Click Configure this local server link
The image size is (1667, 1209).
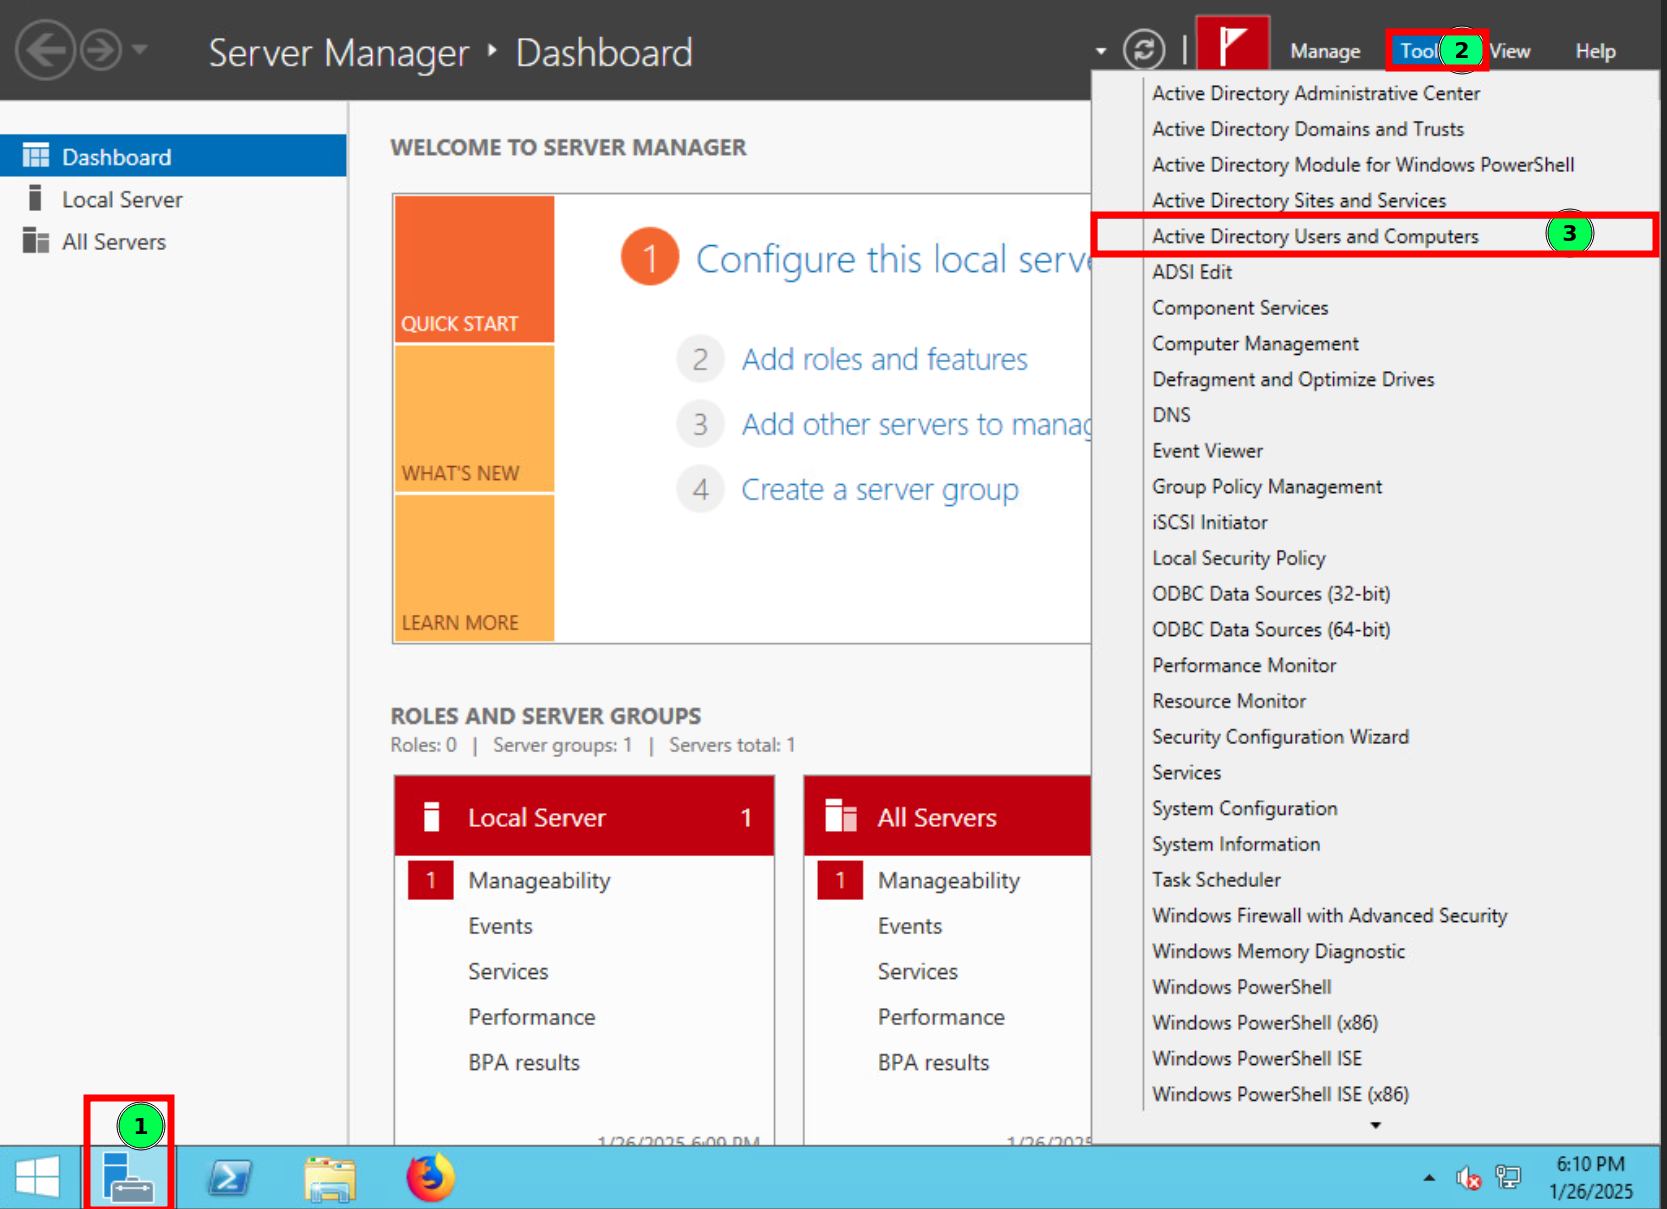coord(893,259)
